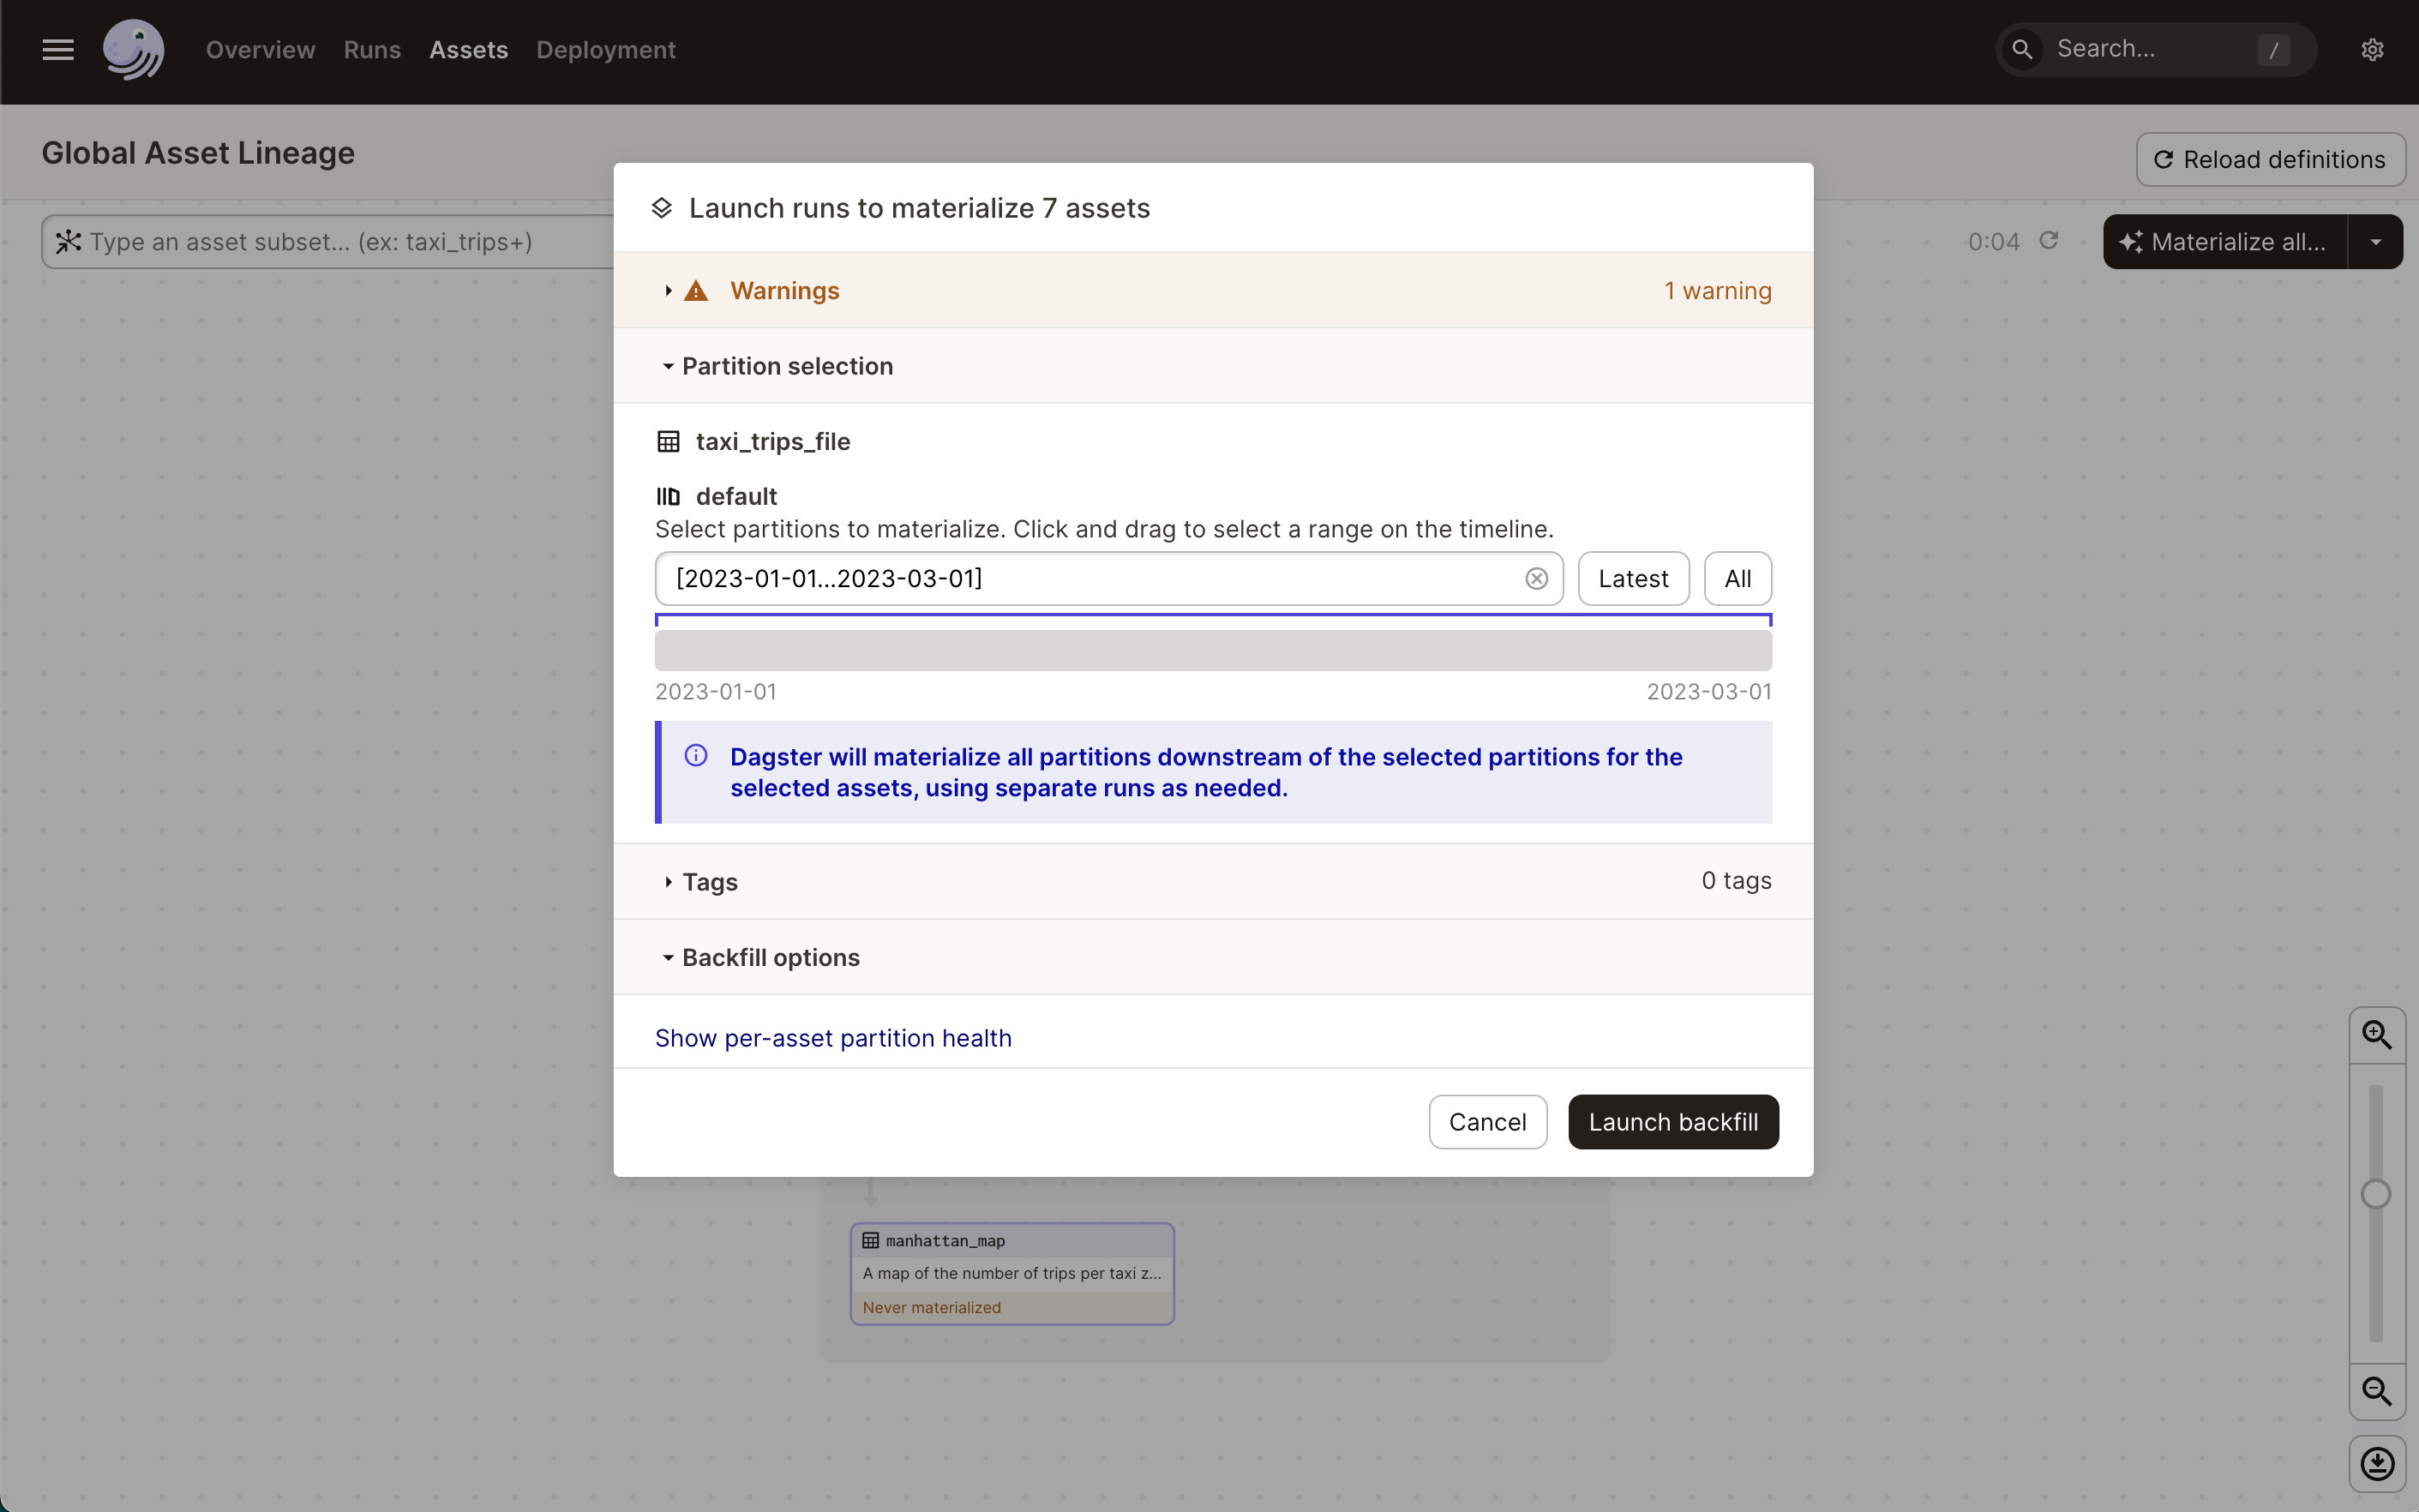
Task: Click the 2023-03-01 timeline end label
Action: [1709, 692]
